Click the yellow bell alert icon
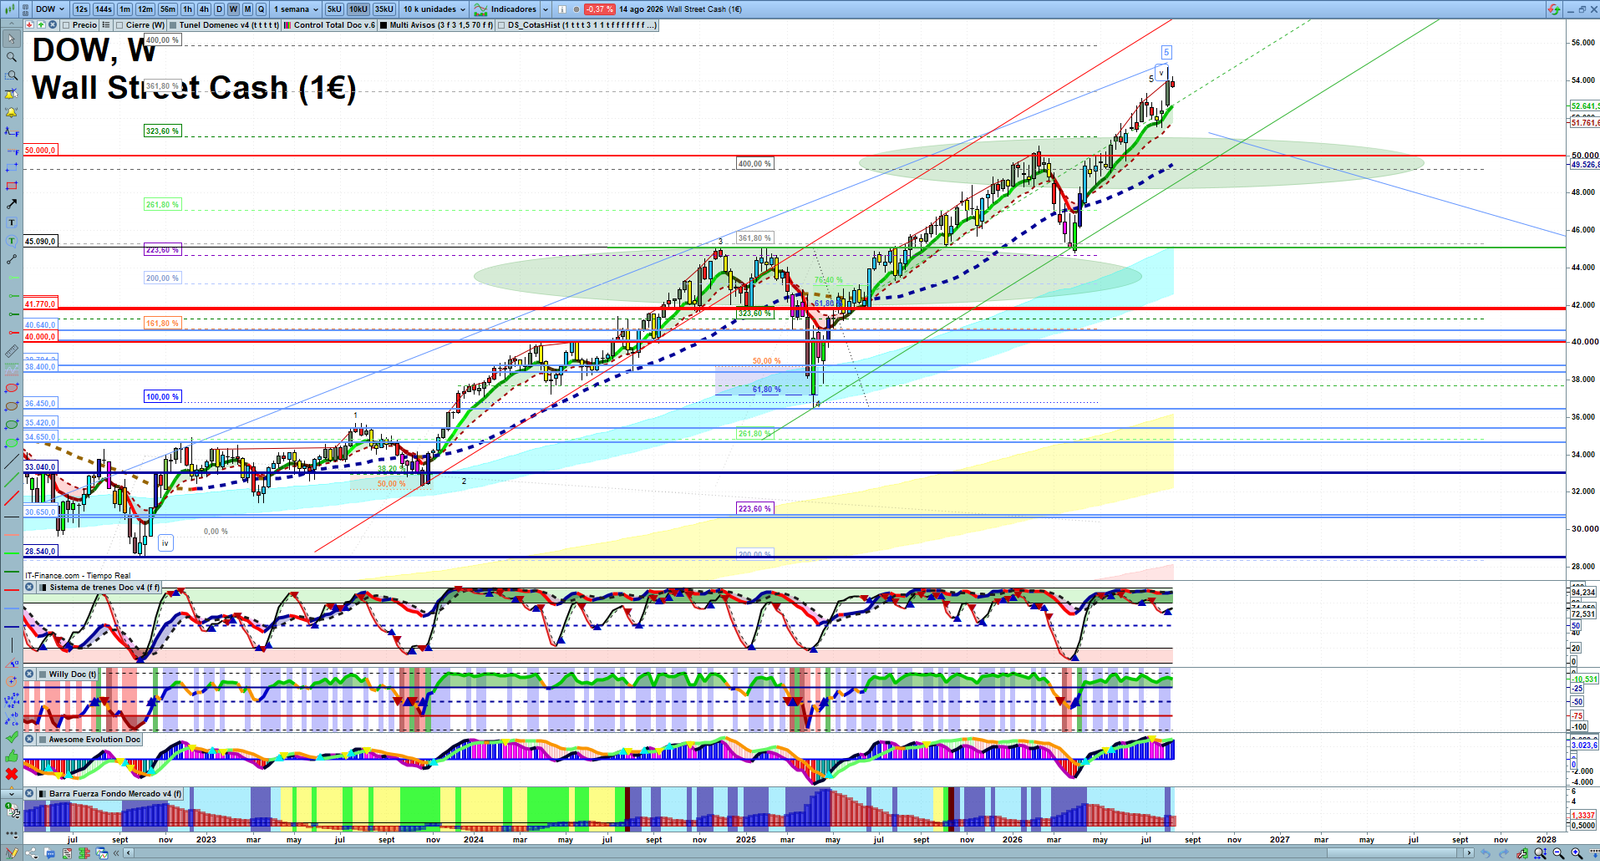 pyautogui.click(x=11, y=112)
